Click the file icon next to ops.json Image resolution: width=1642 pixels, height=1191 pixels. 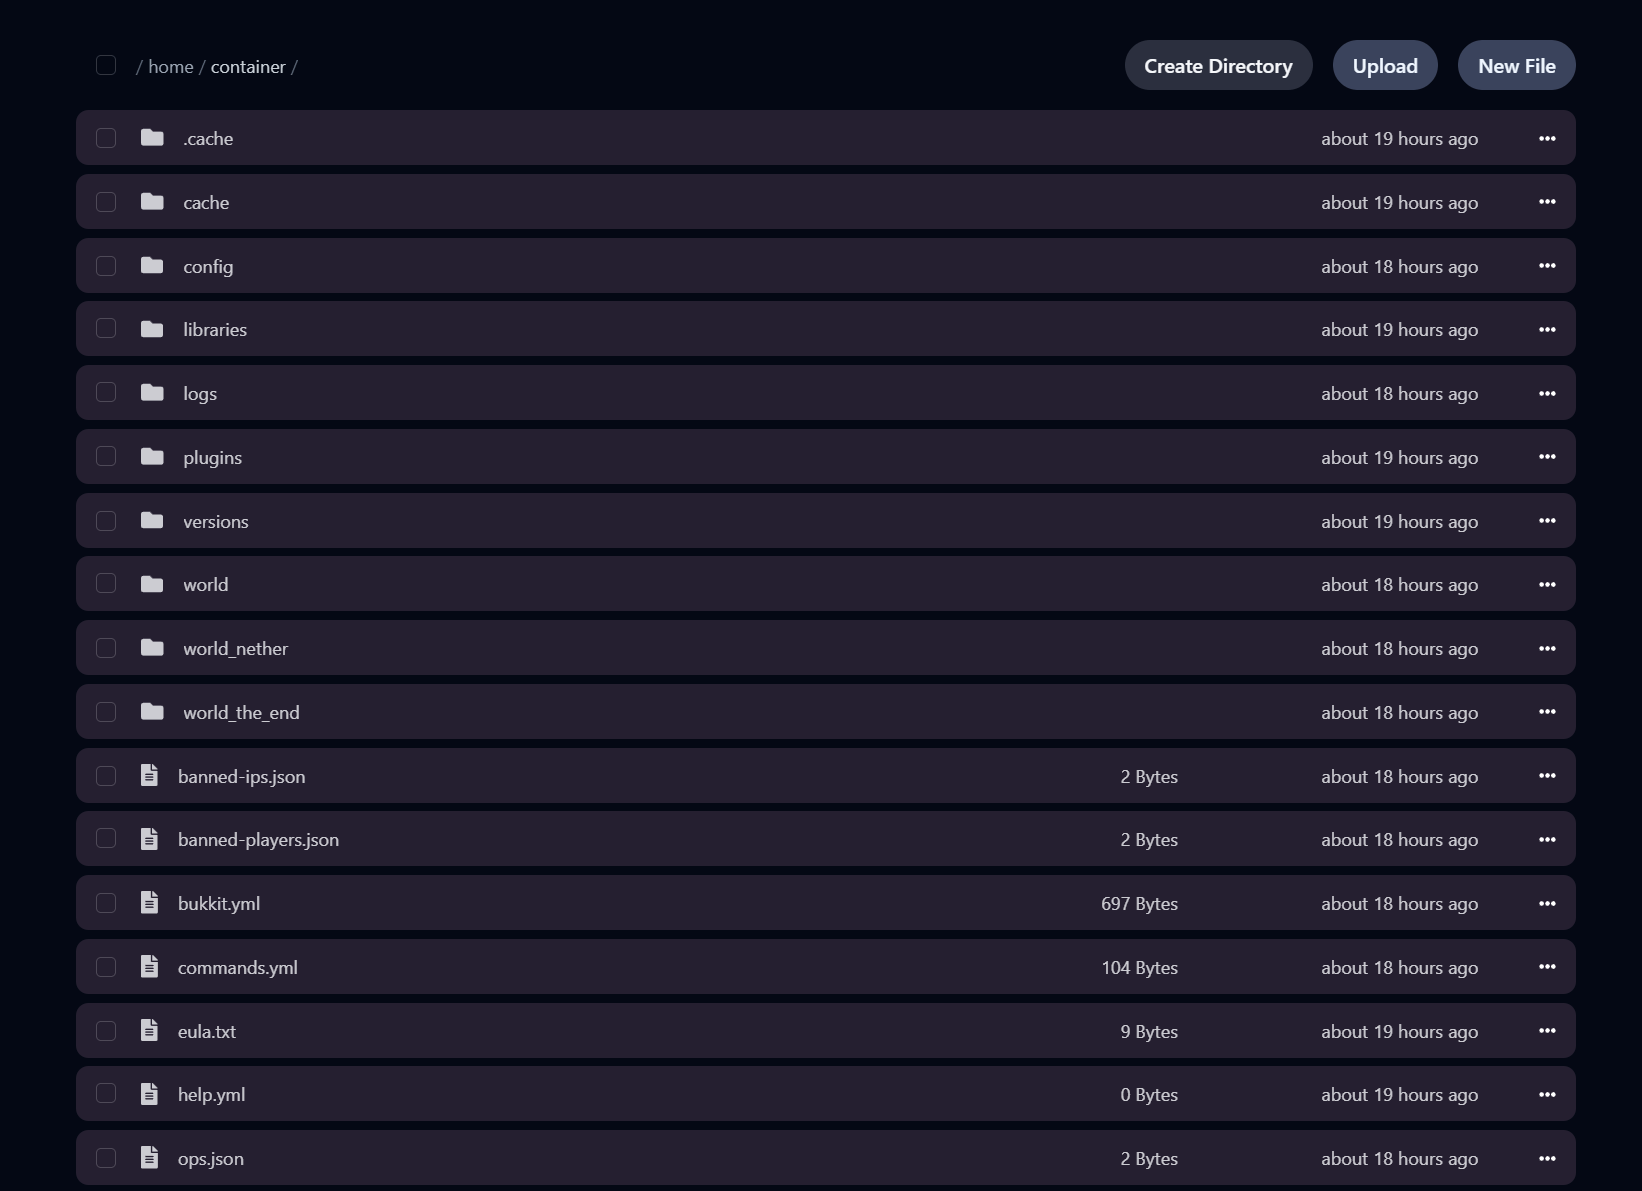tap(149, 1157)
